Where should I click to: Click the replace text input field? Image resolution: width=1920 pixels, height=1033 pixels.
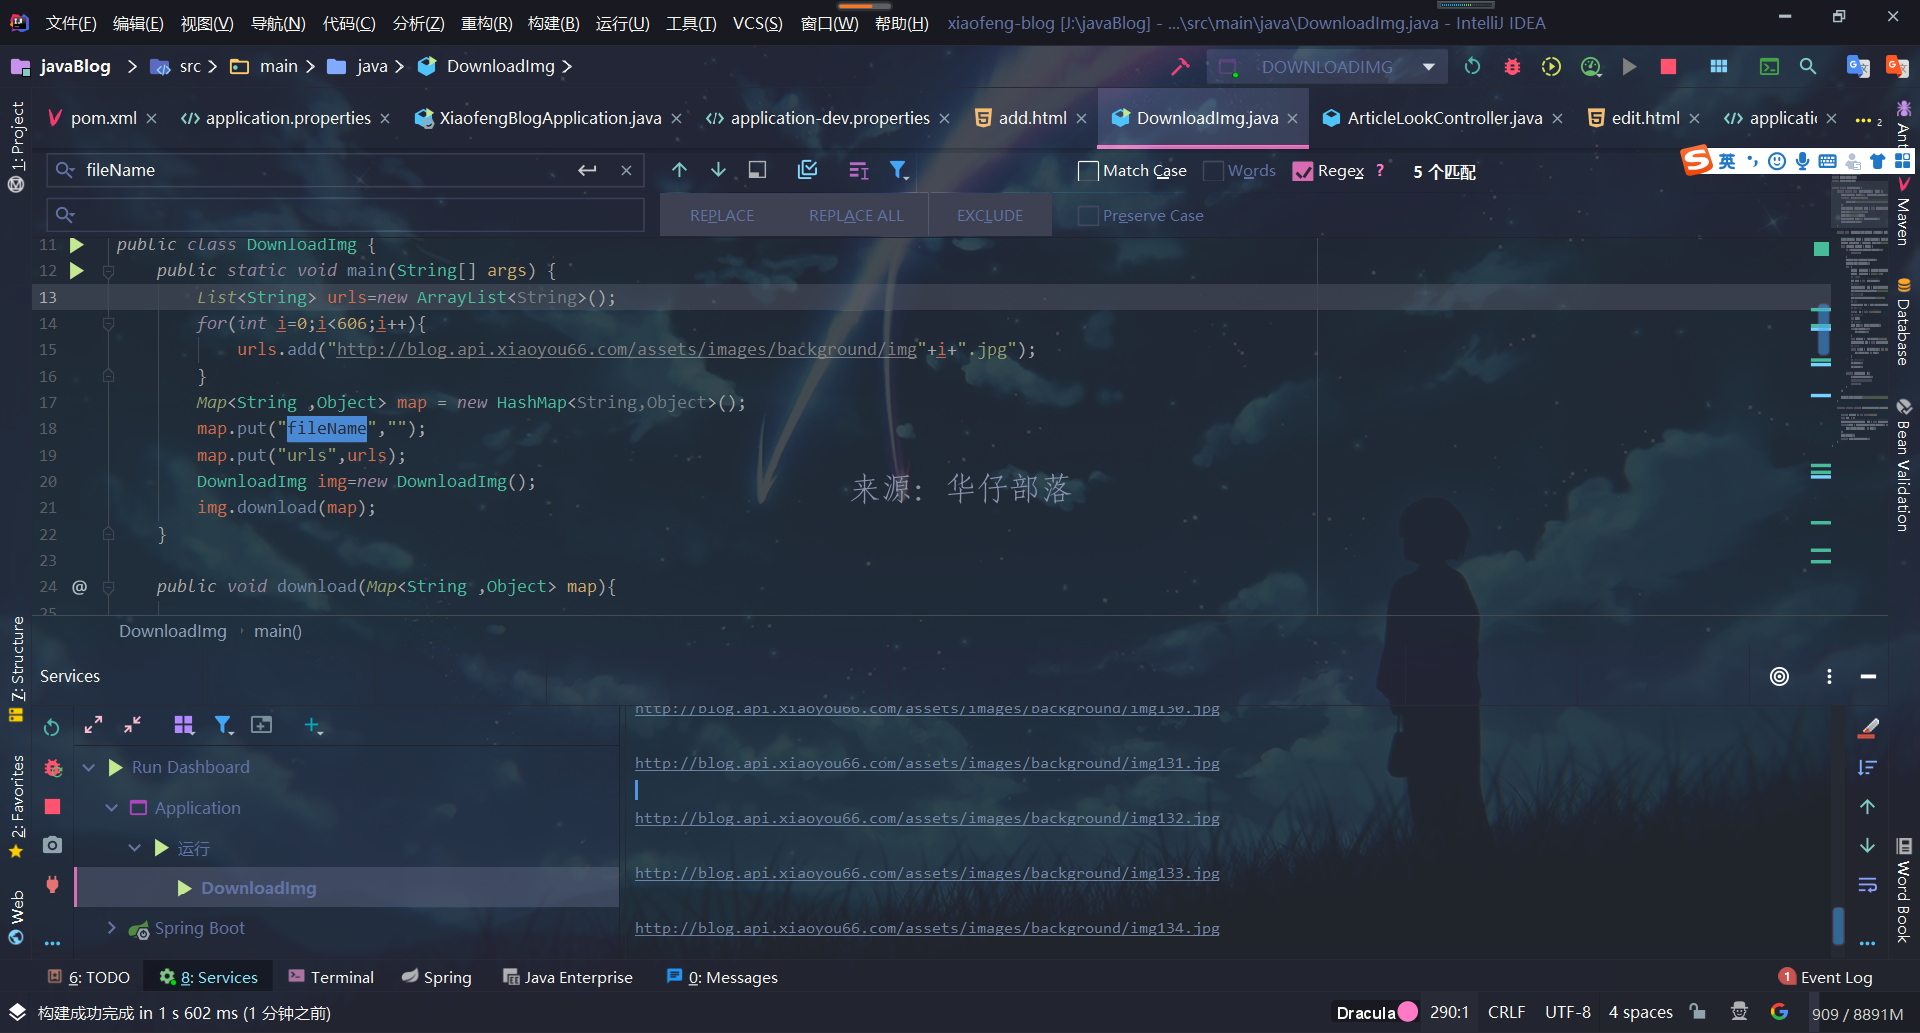(346, 215)
